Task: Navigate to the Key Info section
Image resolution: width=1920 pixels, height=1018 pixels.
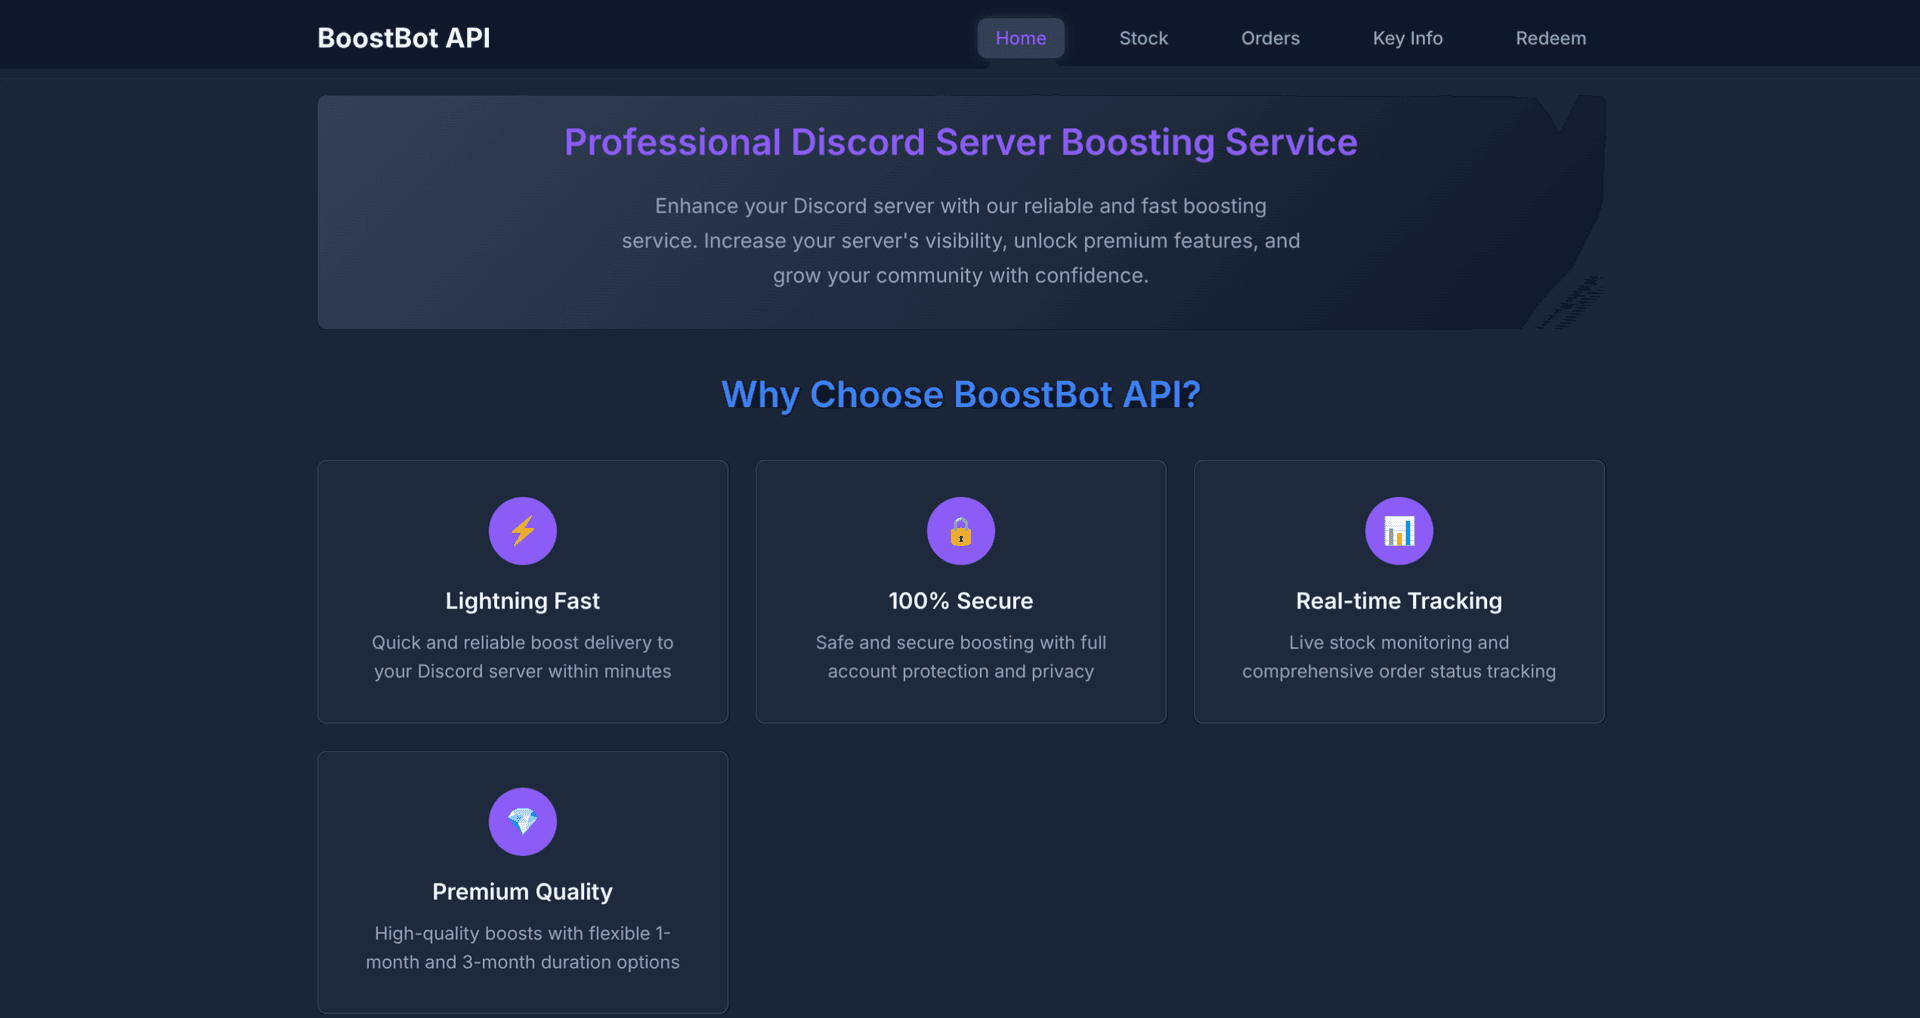Action: tap(1407, 38)
